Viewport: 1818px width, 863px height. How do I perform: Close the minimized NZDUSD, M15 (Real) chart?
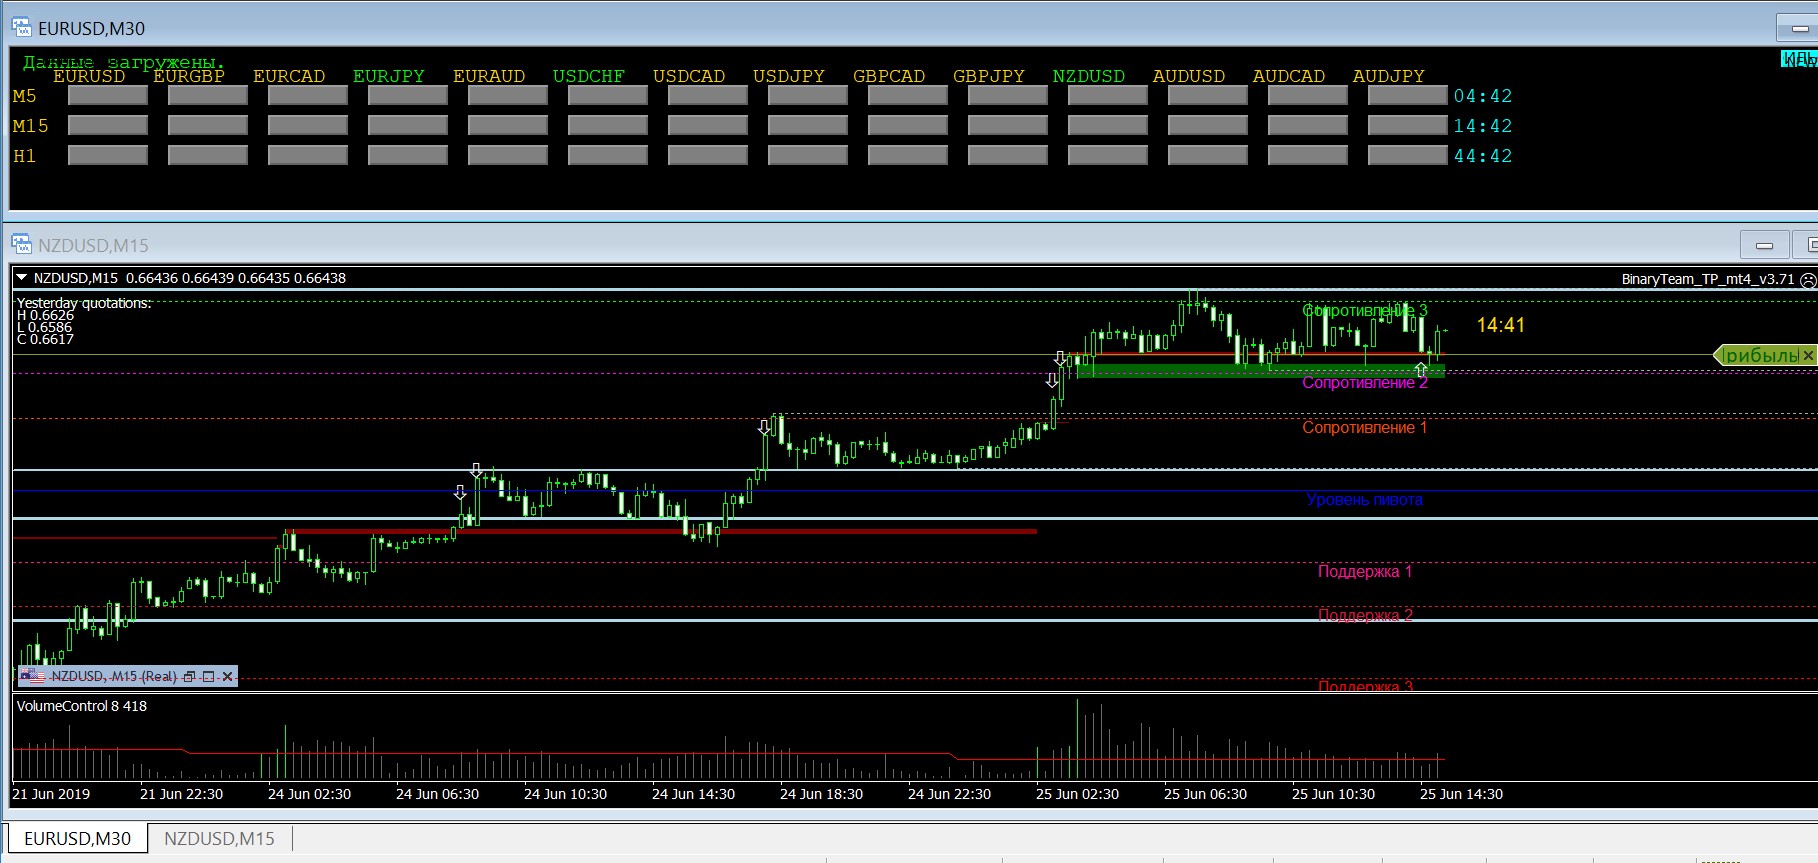pyautogui.click(x=228, y=677)
